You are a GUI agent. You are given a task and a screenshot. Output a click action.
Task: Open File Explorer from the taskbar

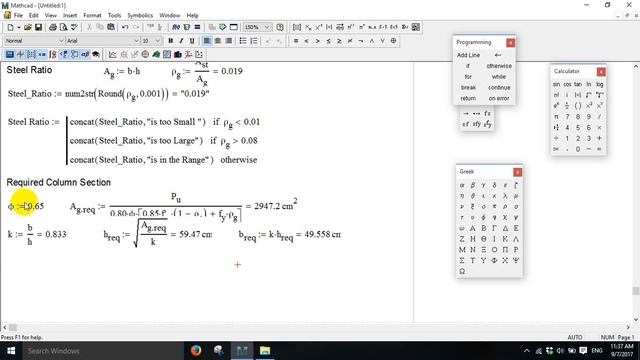pos(265,351)
